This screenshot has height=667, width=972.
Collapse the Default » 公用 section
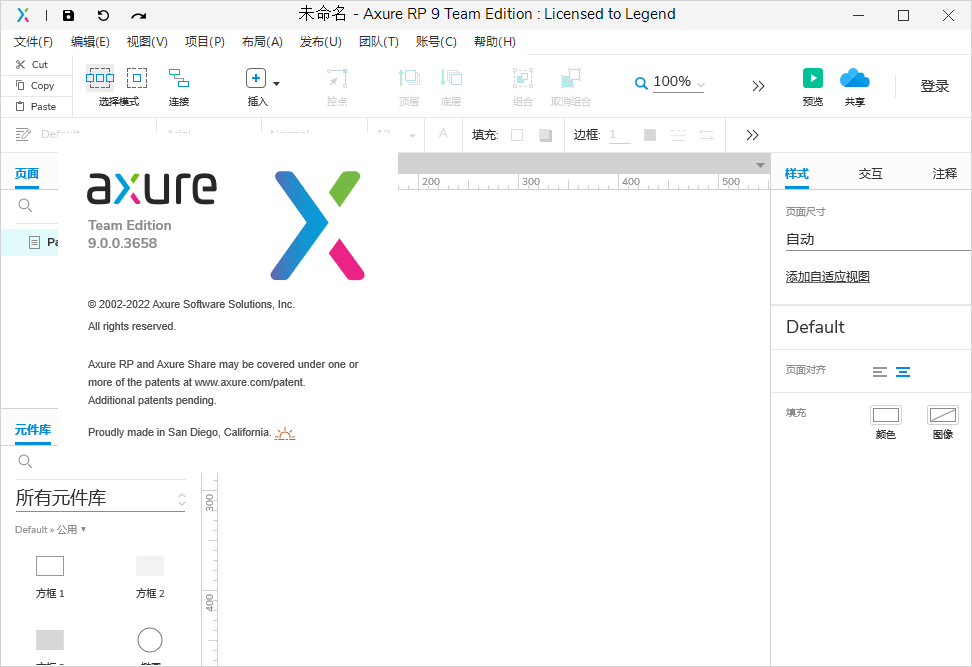[x=51, y=529]
